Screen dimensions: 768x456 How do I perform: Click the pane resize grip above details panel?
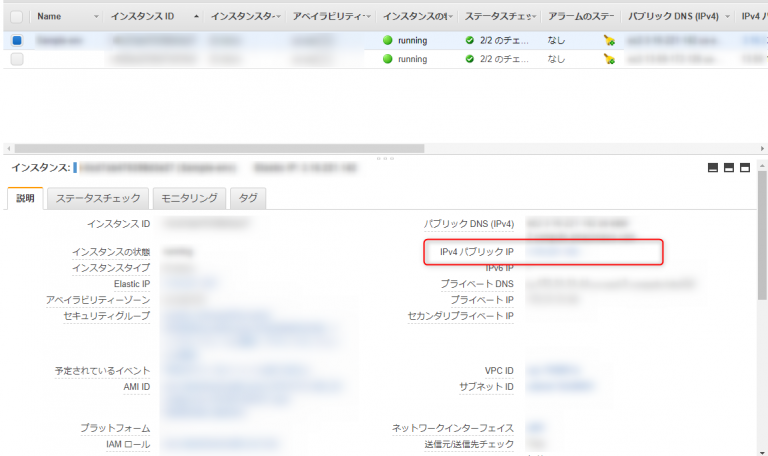(384, 158)
